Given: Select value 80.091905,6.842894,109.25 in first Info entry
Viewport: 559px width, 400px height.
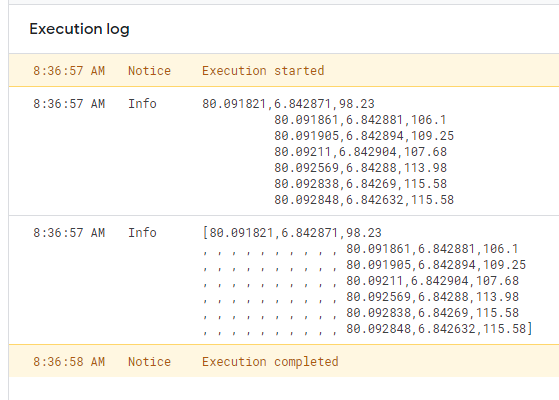Looking at the screenshot, I should point(364,135).
